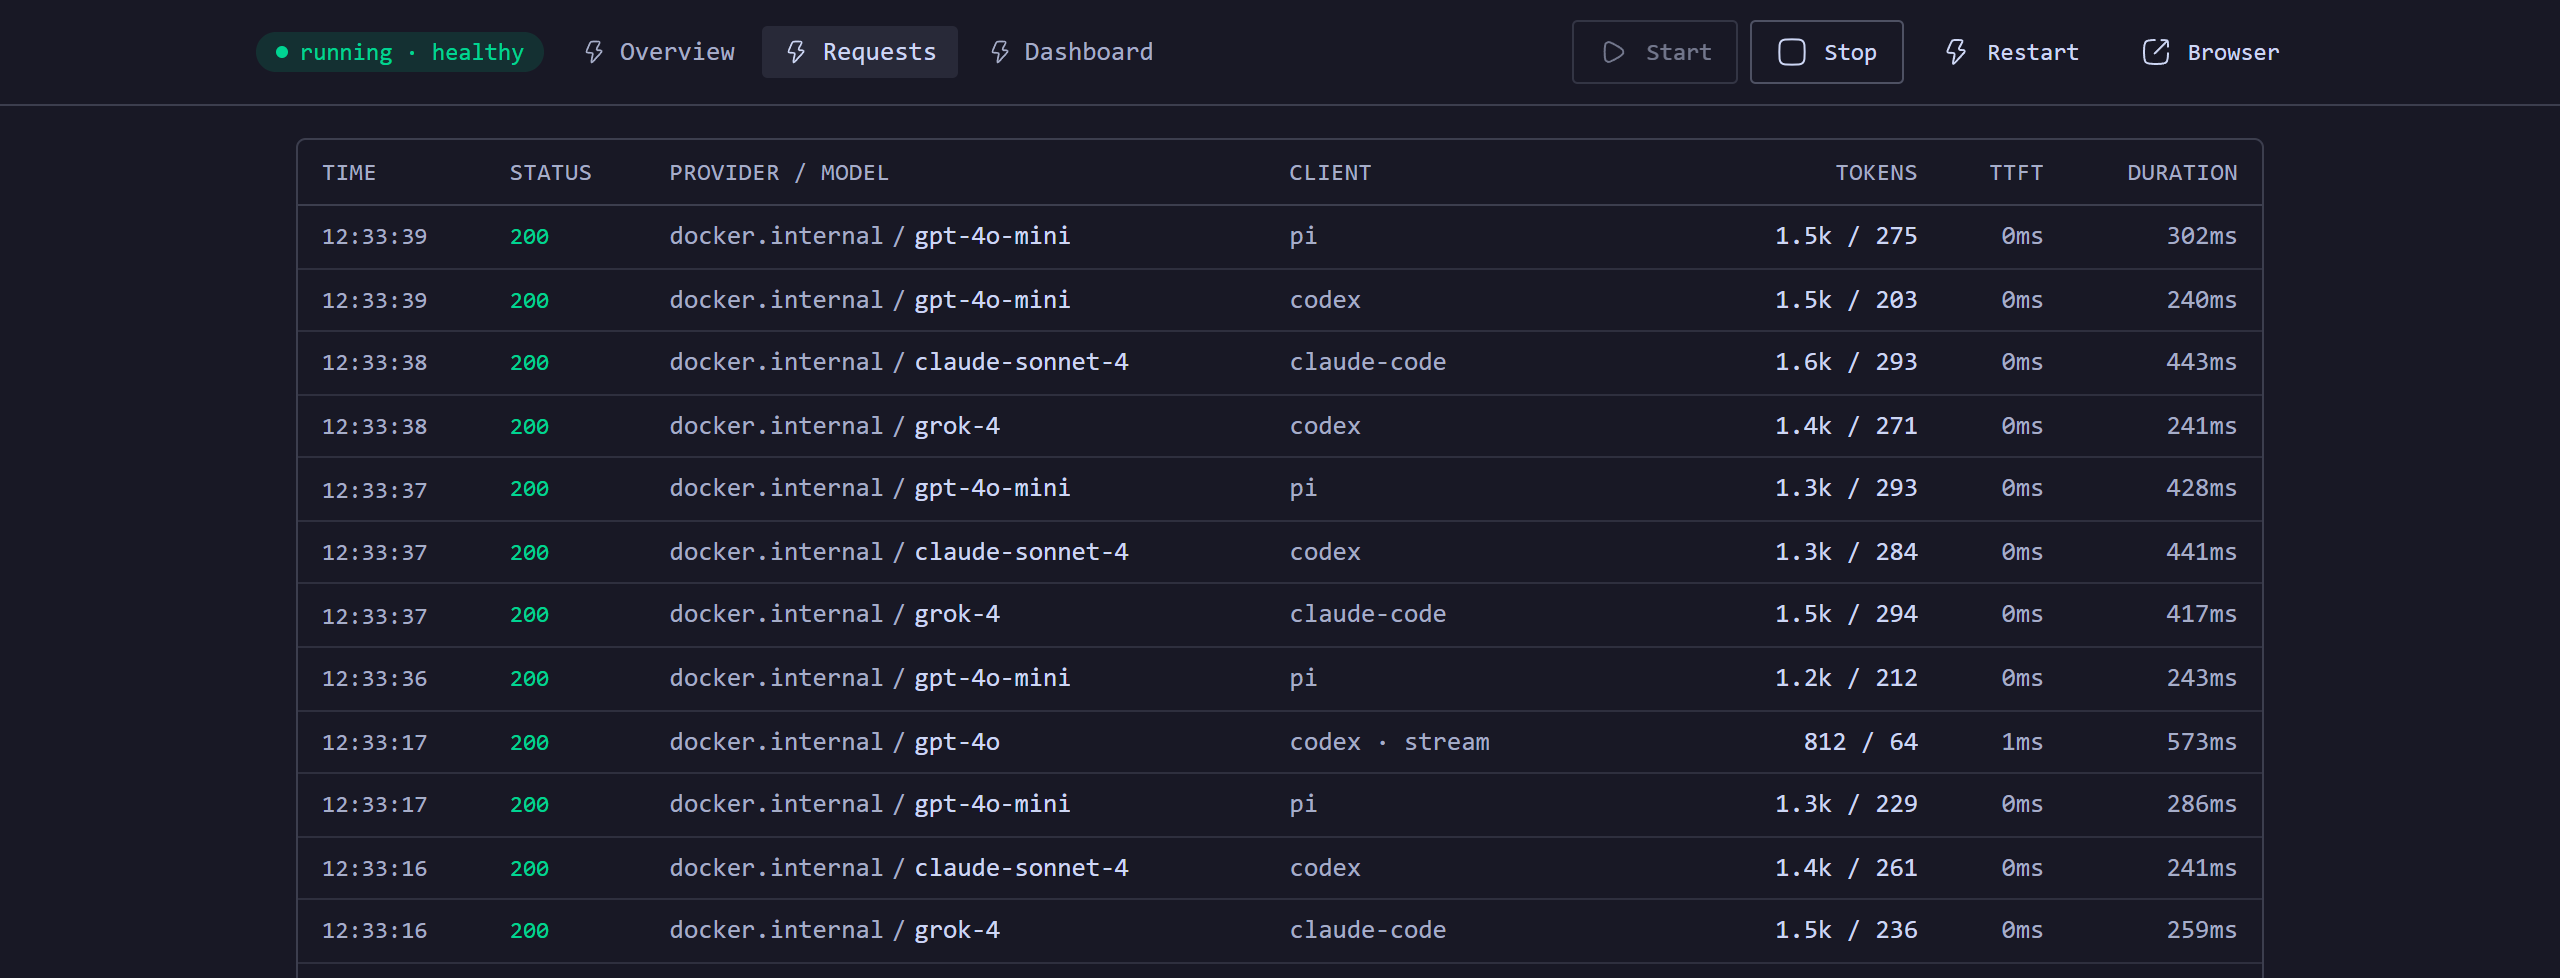Open the grok-4 request lasting 241ms

[1280, 426]
